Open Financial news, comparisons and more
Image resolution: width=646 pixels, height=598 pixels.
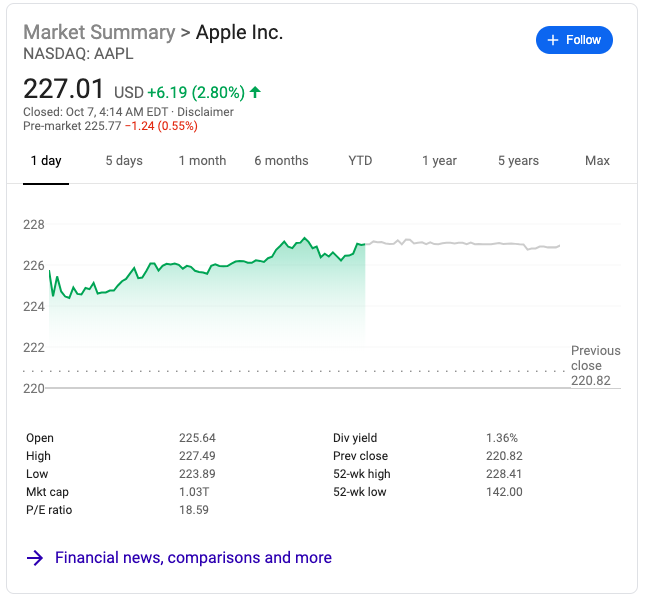pos(193,558)
